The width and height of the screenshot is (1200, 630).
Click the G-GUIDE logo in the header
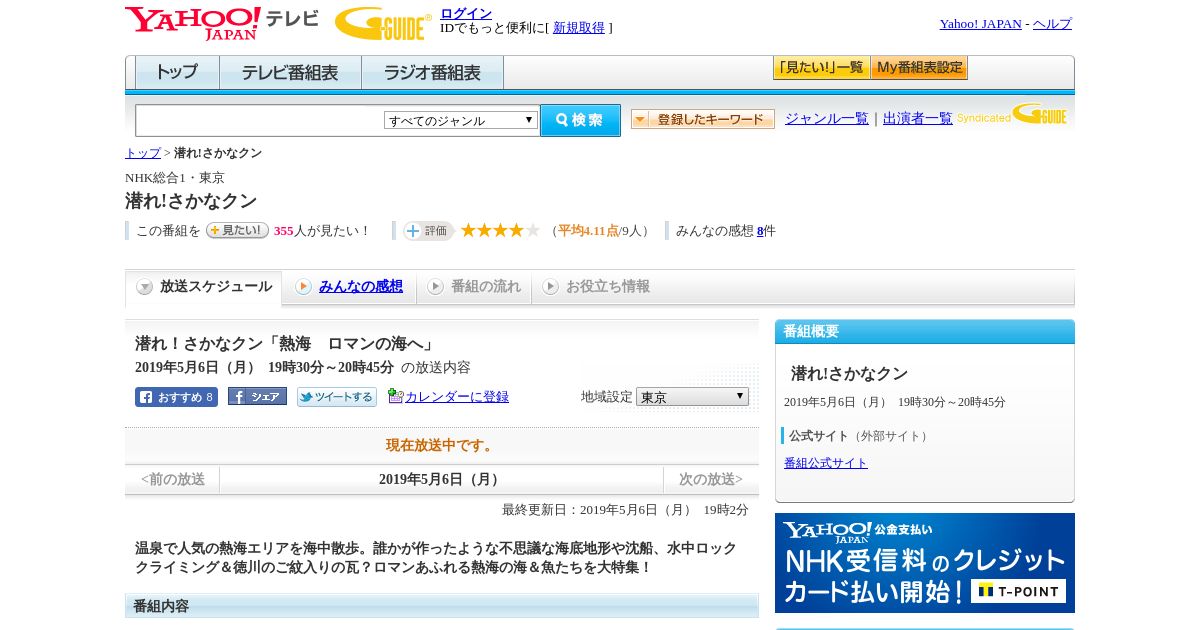[383, 23]
